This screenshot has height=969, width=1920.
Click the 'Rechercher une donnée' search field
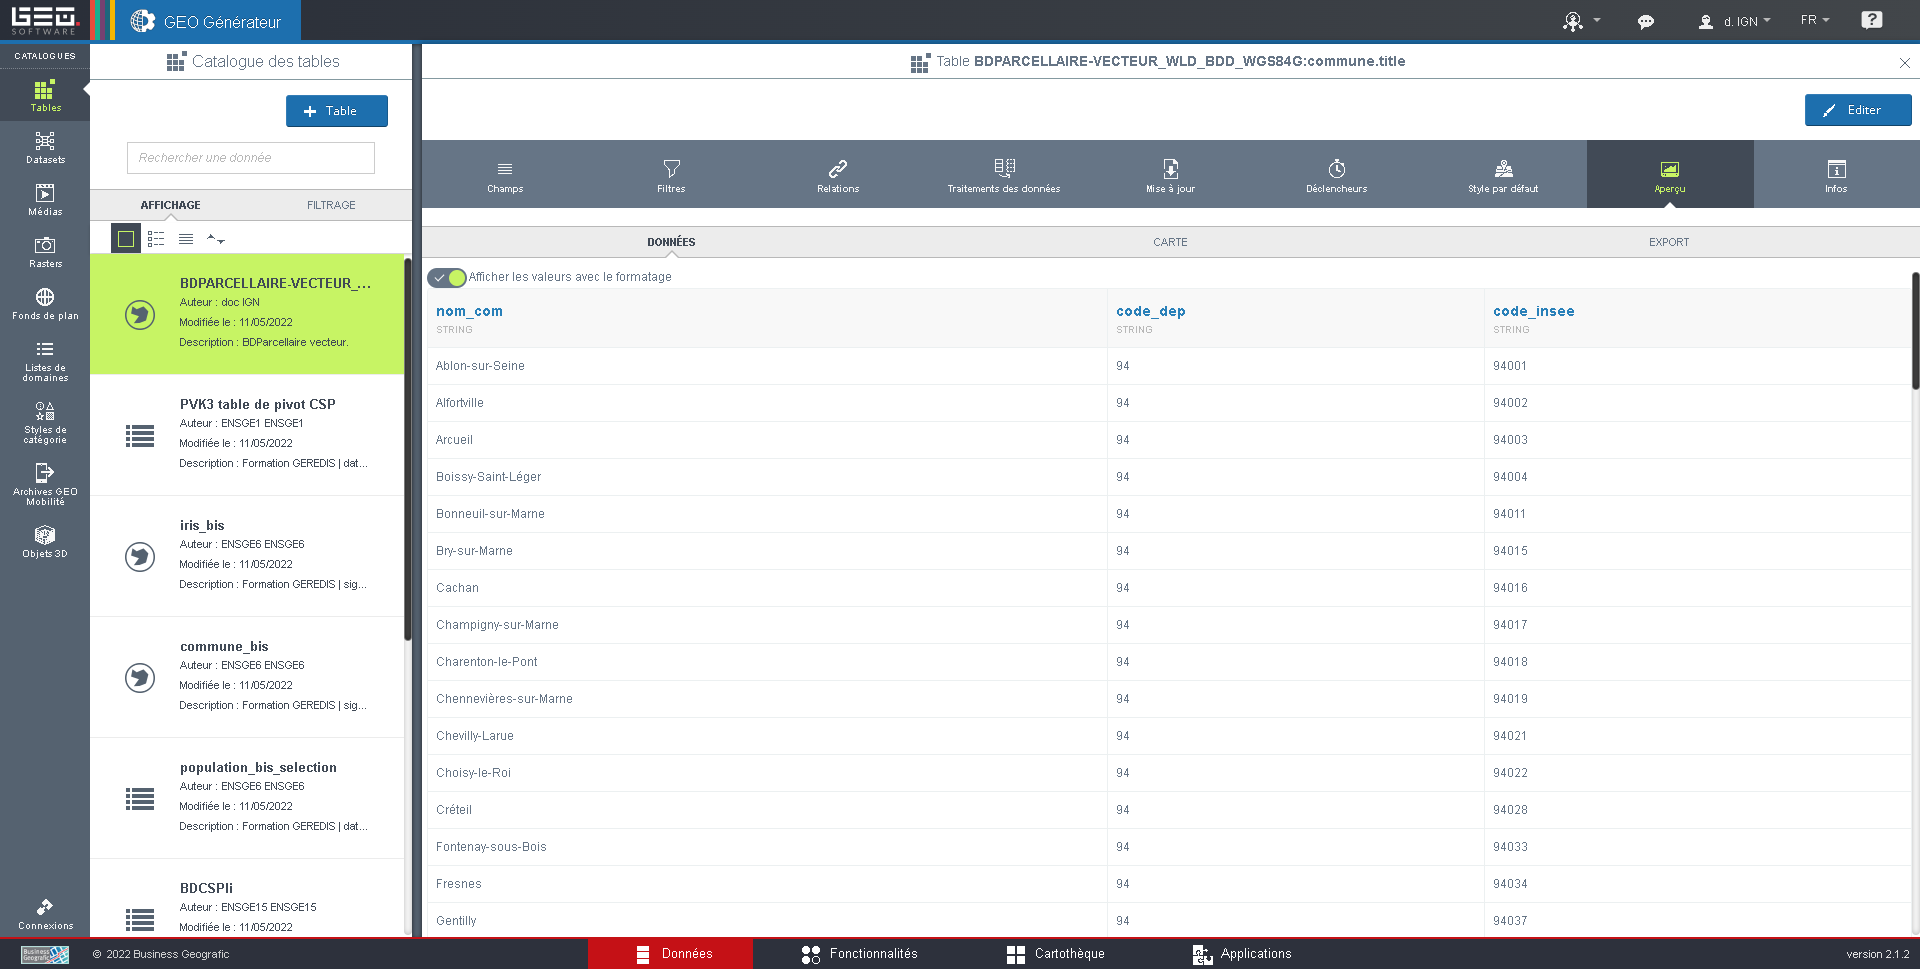[x=251, y=158]
